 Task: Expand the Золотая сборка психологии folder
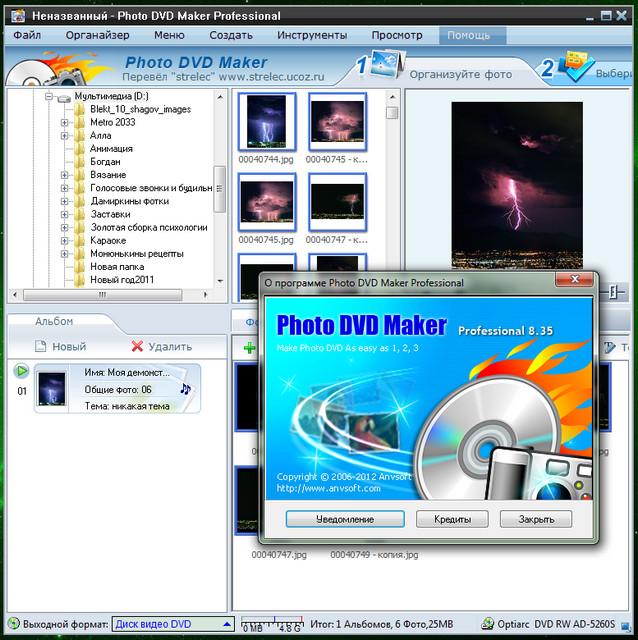[x=64, y=227]
